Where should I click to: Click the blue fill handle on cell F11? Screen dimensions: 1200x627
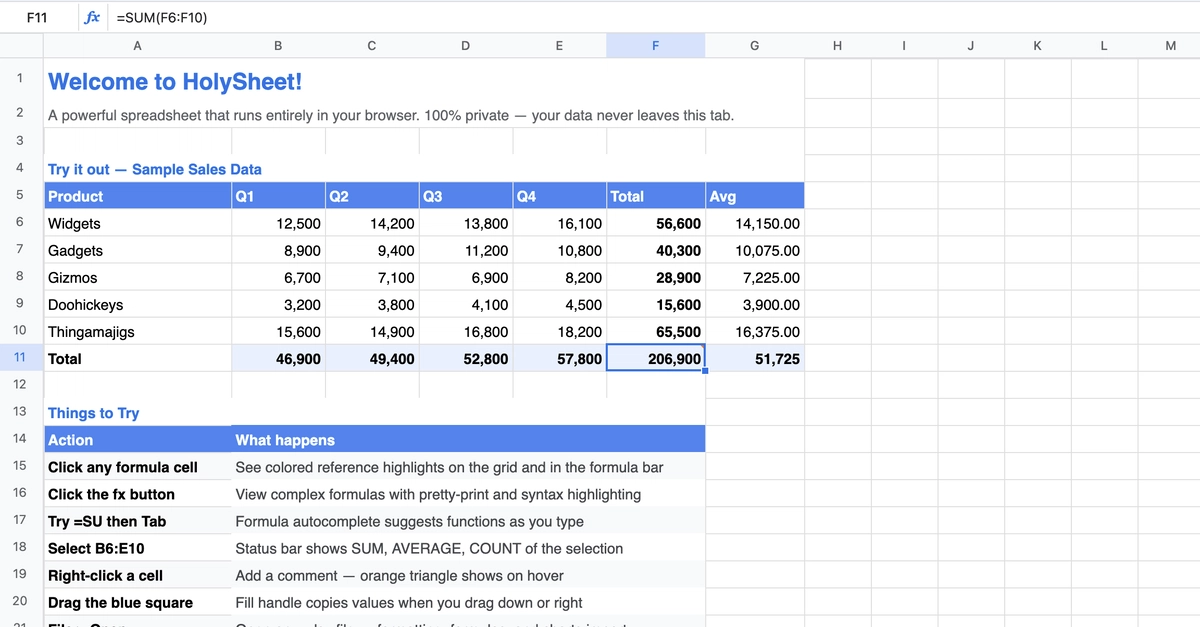tap(705, 371)
